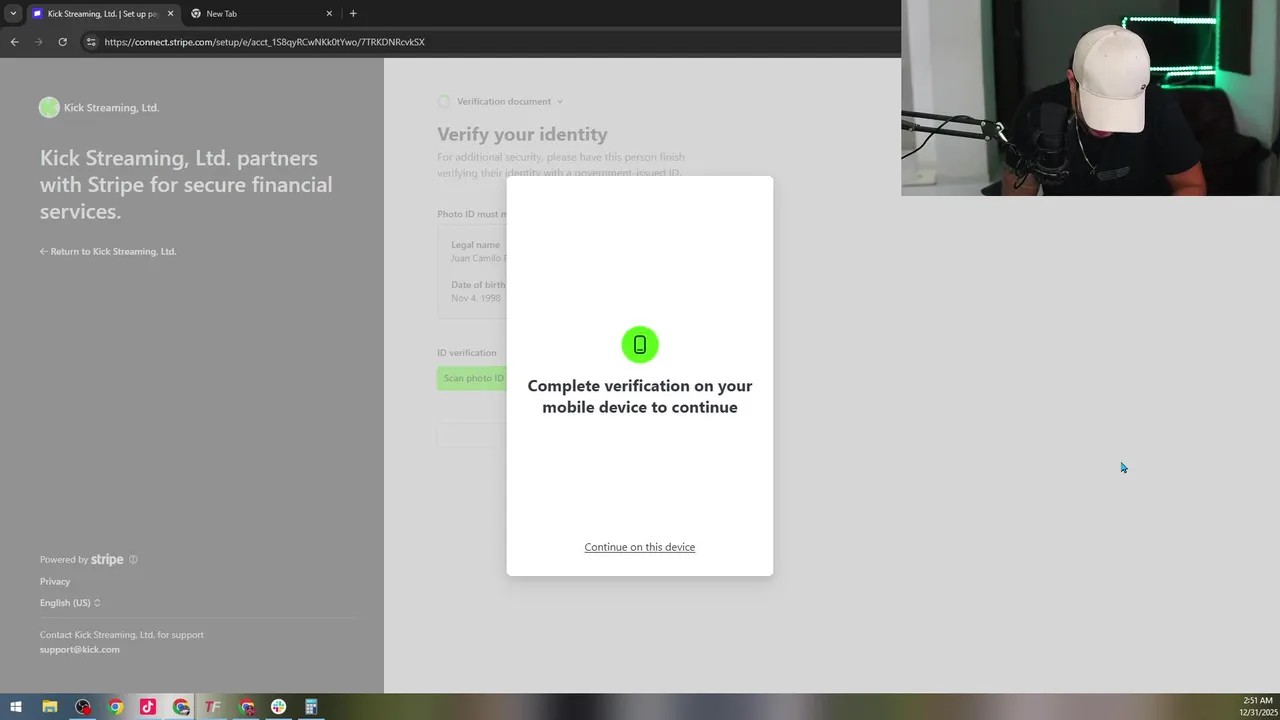Image resolution: width=1280 pixels, height=720 pixels.
Task: Click Continue on this device link
Action: [639, 547]
